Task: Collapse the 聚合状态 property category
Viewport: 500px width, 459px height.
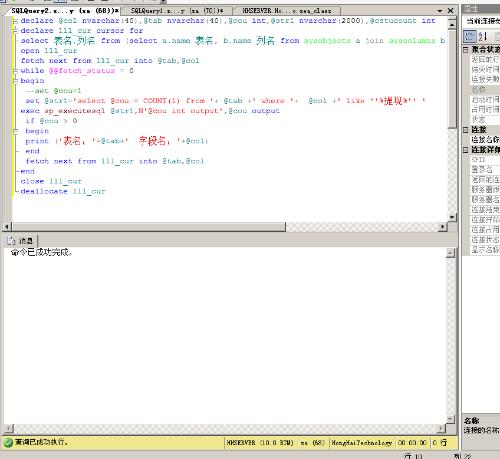Action: (x=466, y=50)
